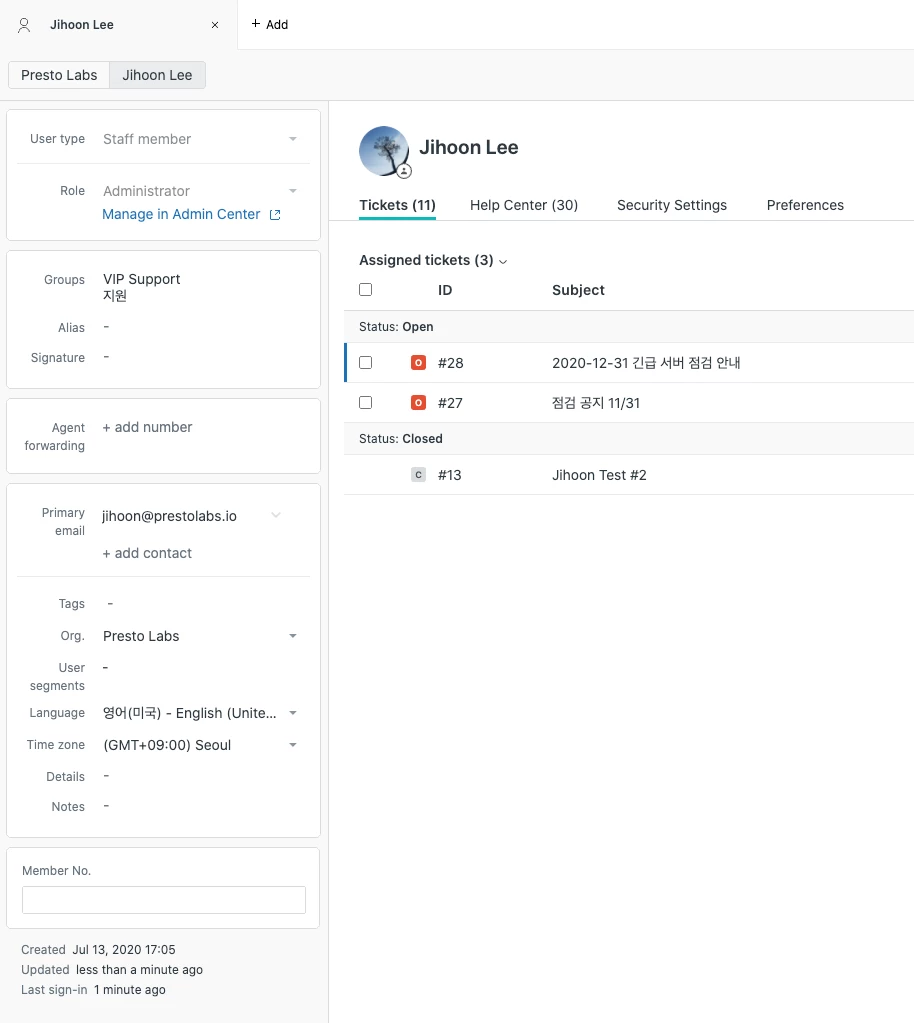The width and height of the screenshot is (914, 1023).
Task: Click the external link icon beside Admin Center
Action: tap(275, 215)
